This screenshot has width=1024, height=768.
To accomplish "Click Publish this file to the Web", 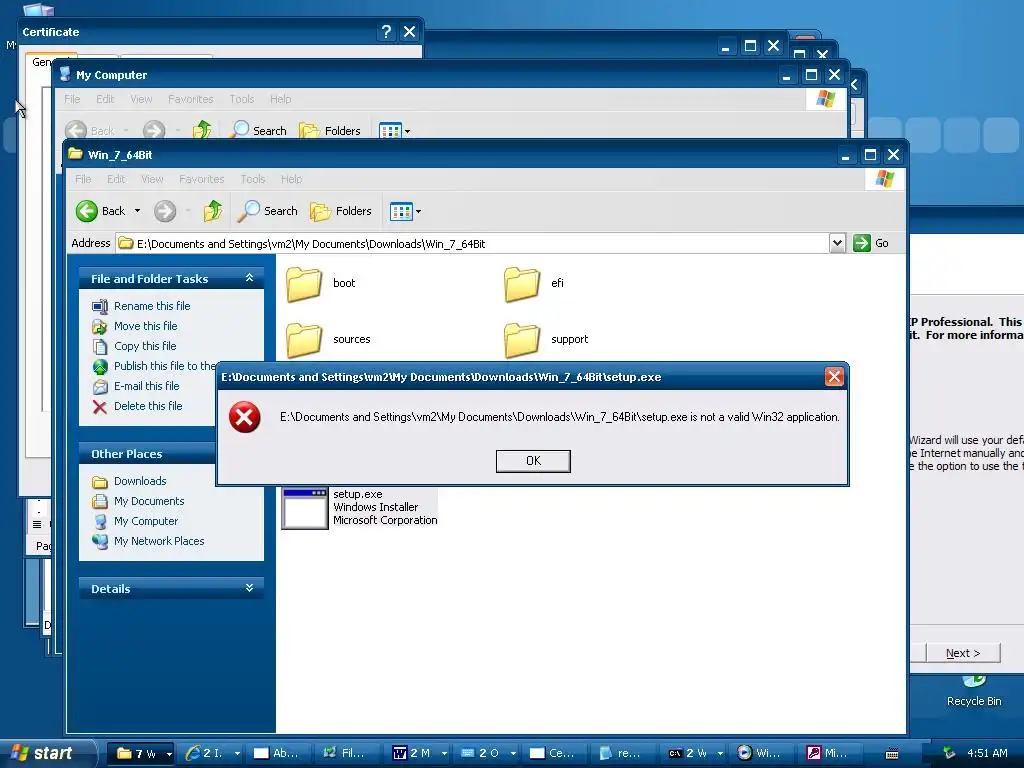I will (165, 366).
